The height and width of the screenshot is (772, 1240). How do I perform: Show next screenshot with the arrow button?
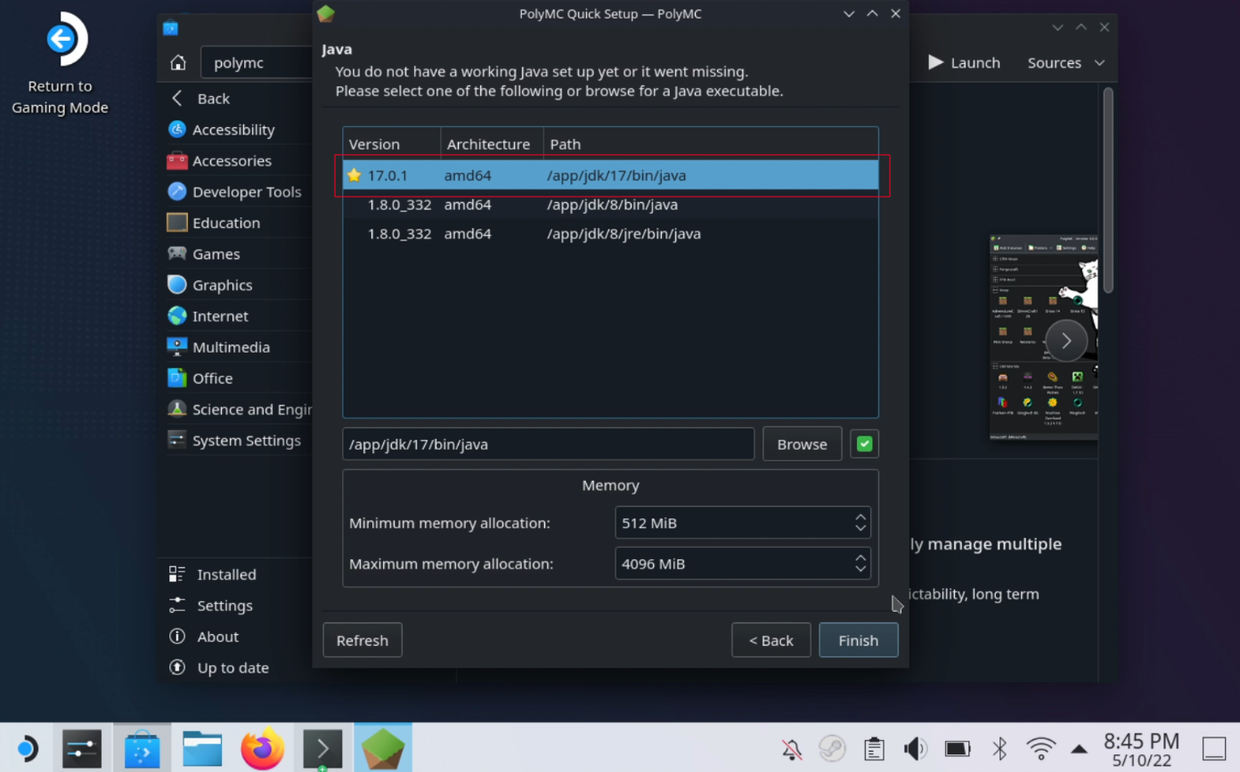tap(1066, 341)
